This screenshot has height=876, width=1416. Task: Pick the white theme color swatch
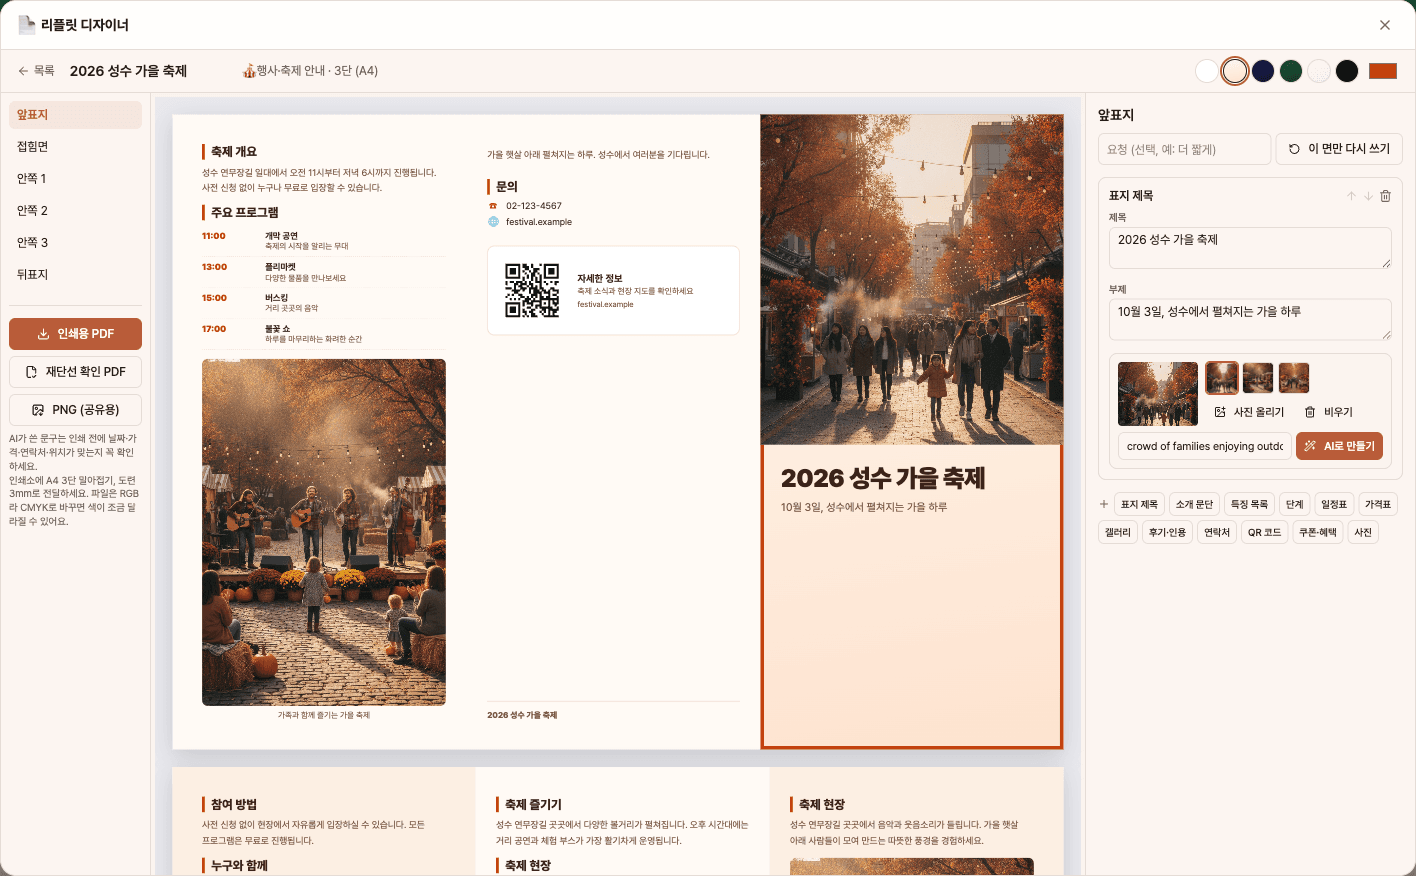(x=1207, y=71)
